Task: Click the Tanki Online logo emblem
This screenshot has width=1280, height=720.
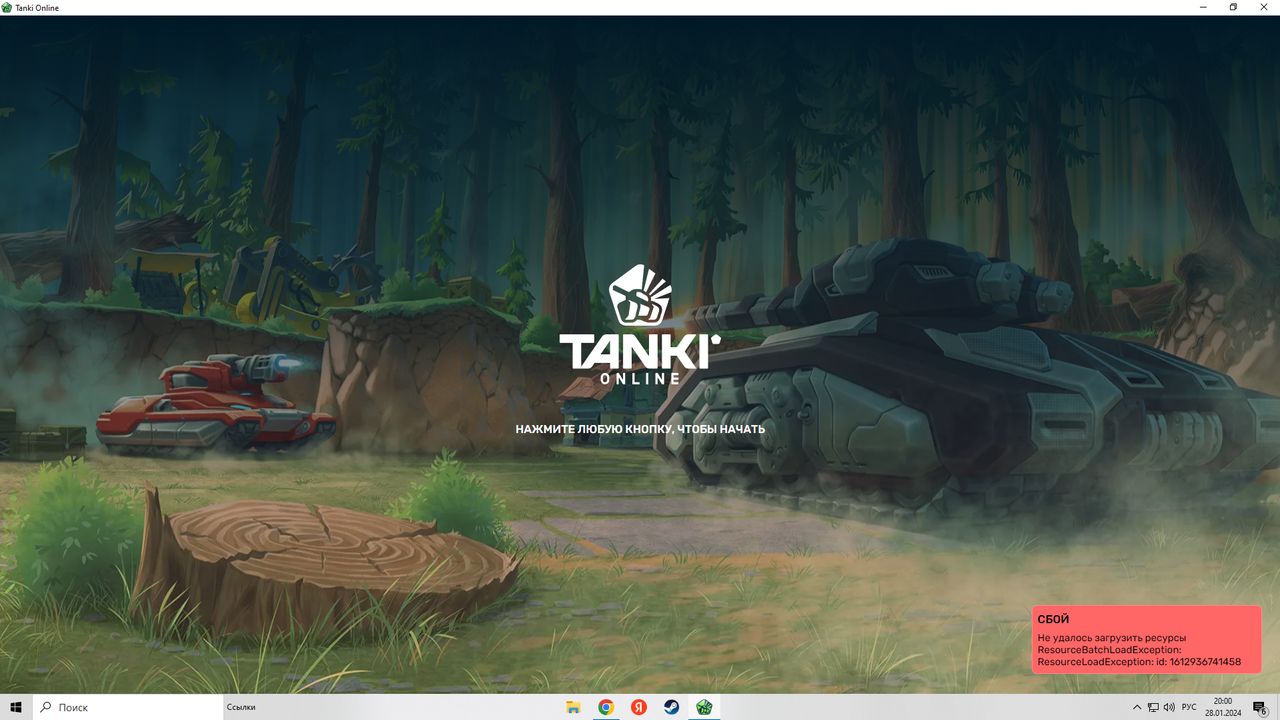Action: (640, 295)
